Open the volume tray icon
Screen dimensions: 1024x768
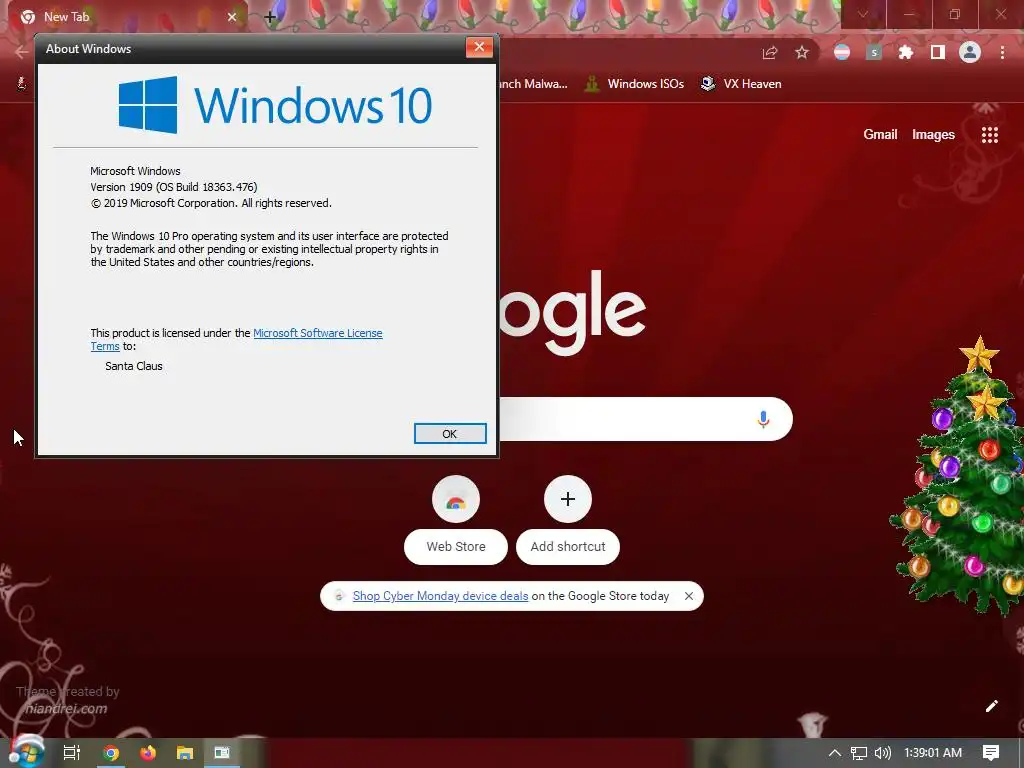pyautogui.click(x=882, y=753)
